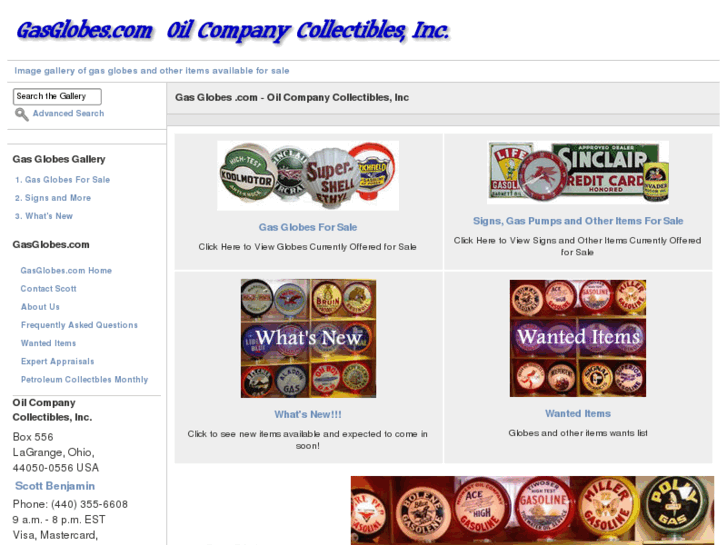Go to GasGlobes.com Home
727x545 pixels.
[x=66, y=270]
